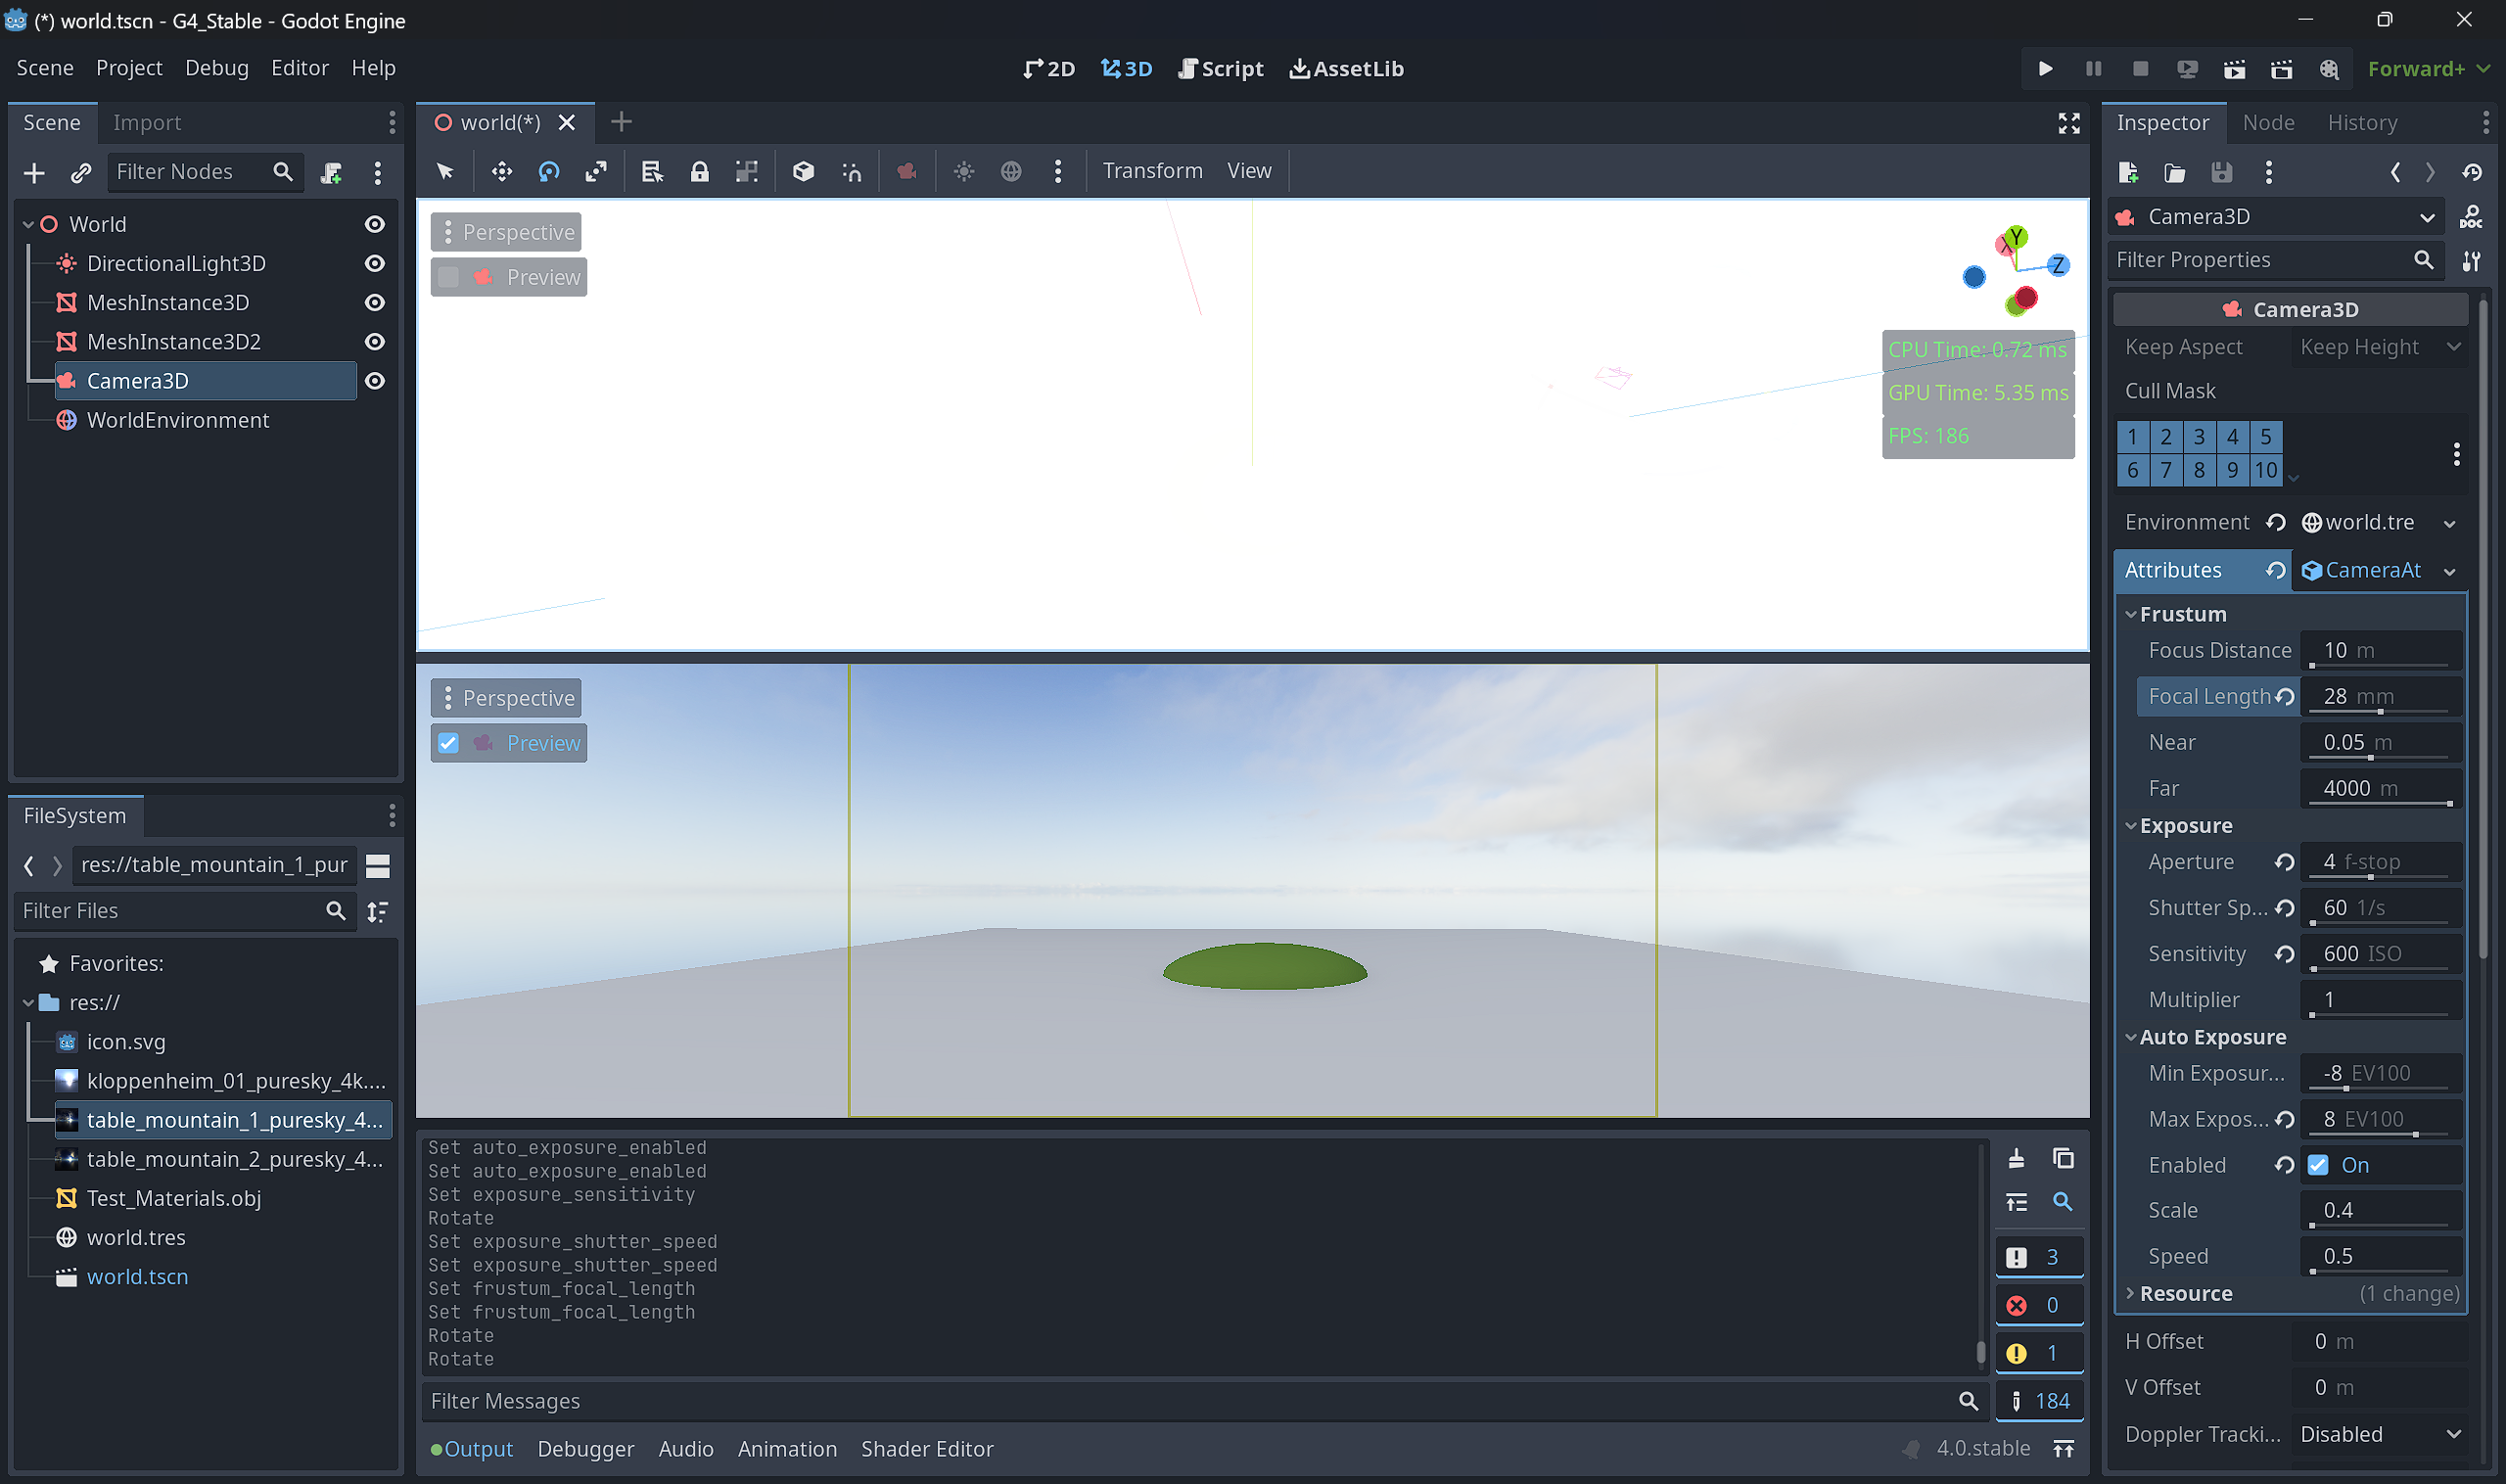2506x1484 pixels.
Task: Click the AssetLib button in the top bar
Action: 1345,68
